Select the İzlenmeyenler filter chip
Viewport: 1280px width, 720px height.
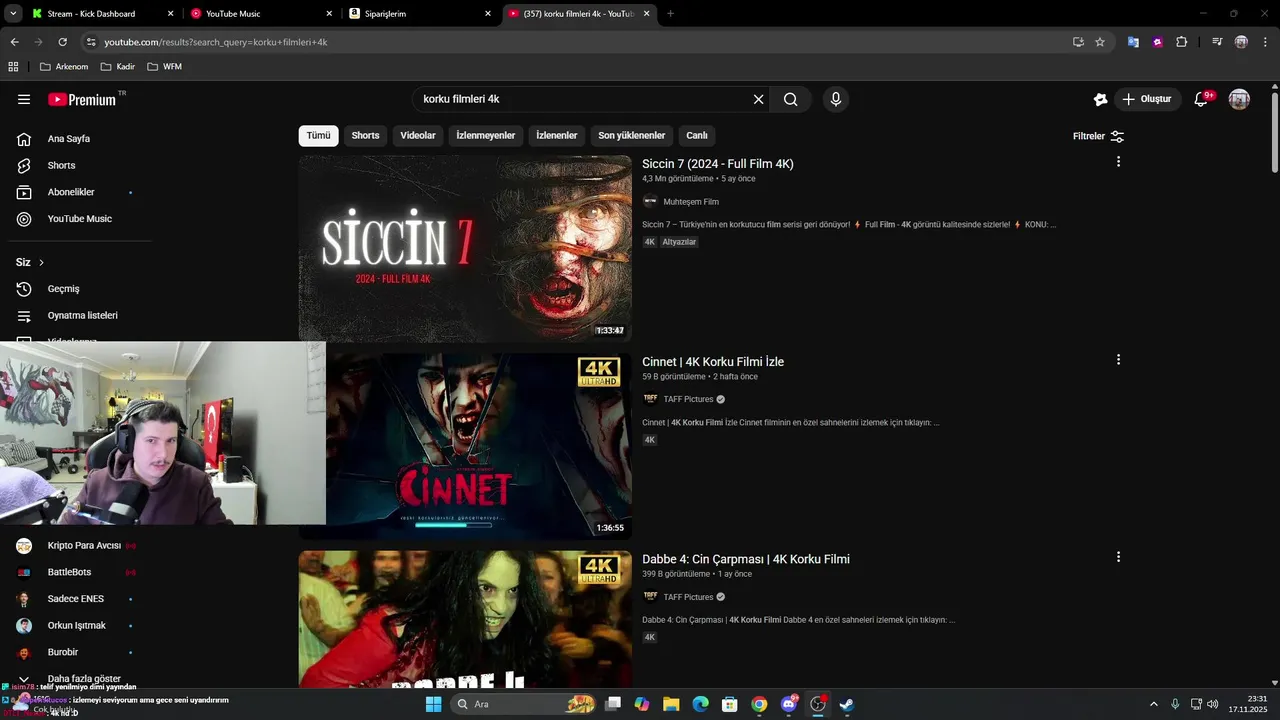tap(486, 135)
